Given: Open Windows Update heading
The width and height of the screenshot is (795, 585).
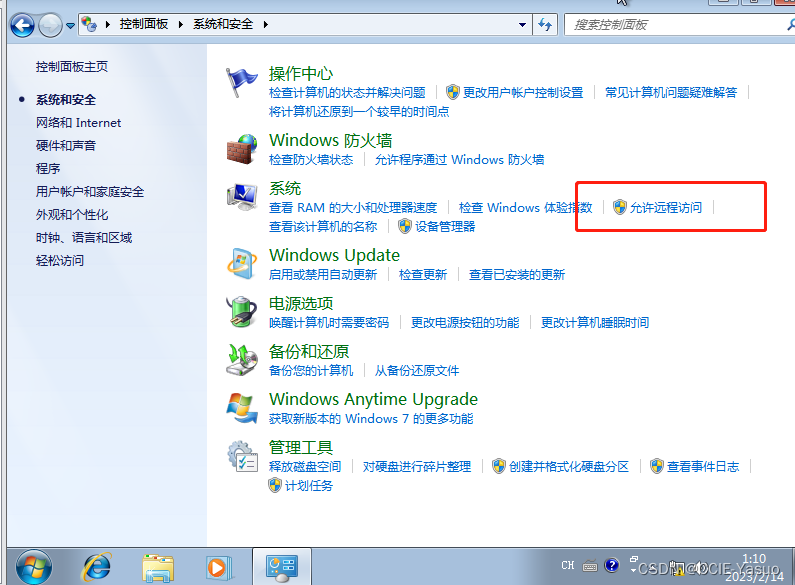Looking at the screenshot, I should (x=334, y=255).
